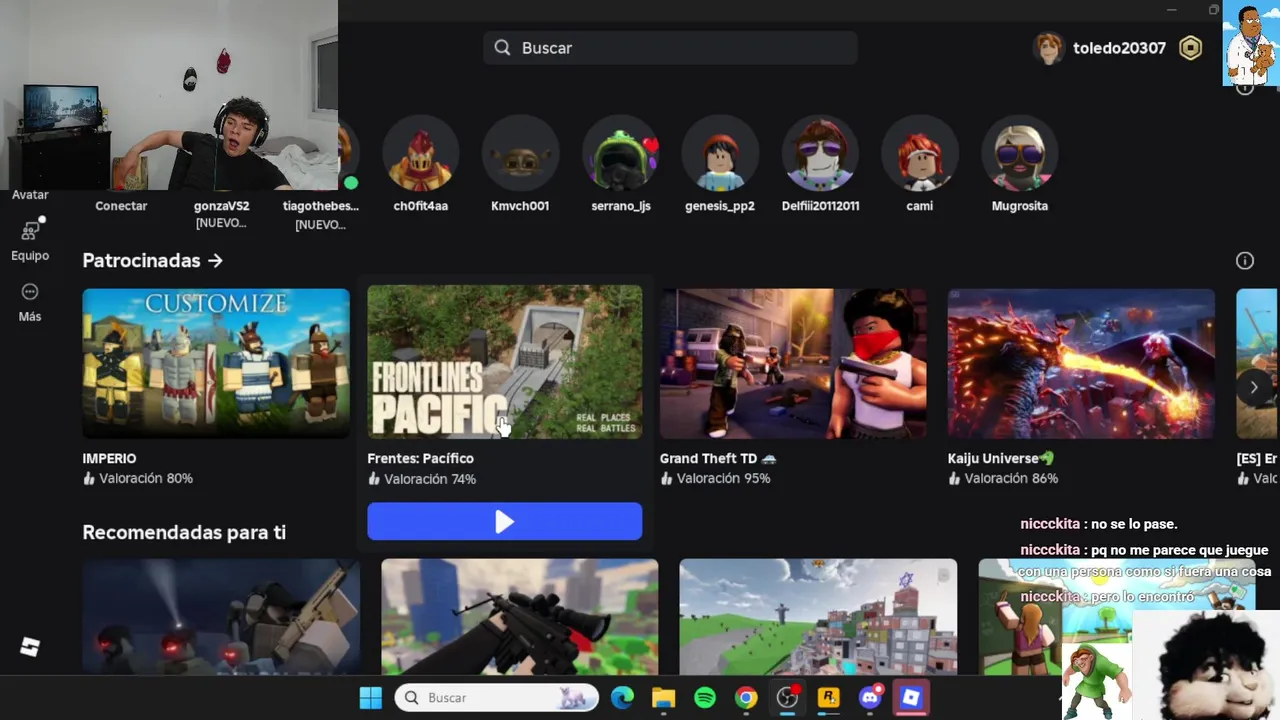Open friend genesis_pp2's avatar

(x=720, y=153)
